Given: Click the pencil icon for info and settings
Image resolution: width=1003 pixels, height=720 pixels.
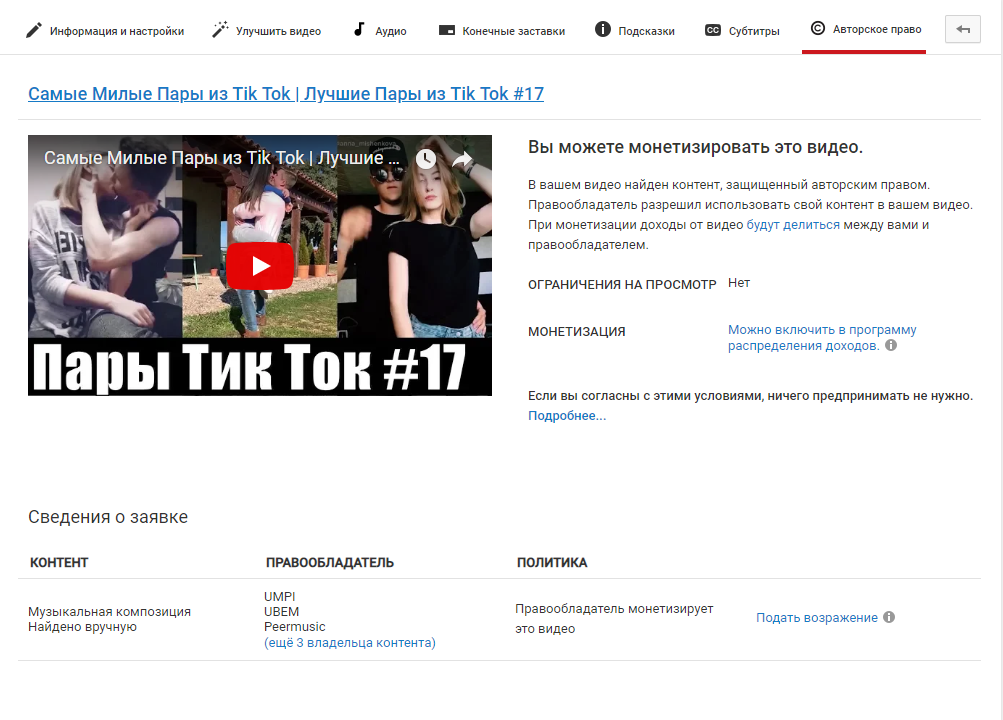Looking at the screenshot, I should coord(33,30).
